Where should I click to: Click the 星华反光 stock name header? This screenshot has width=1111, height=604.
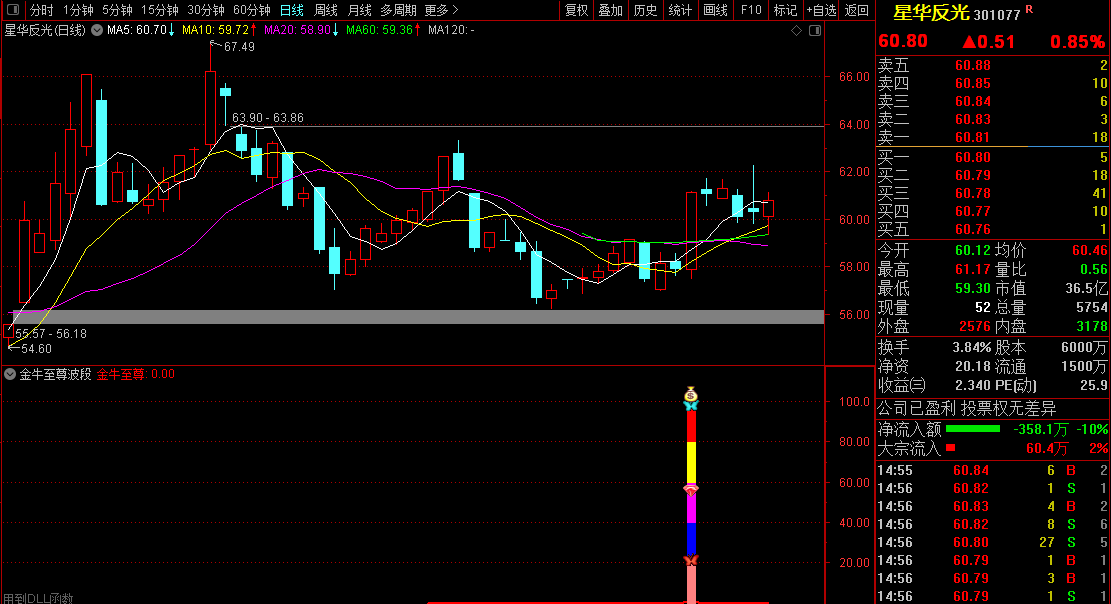click(931, 13)
